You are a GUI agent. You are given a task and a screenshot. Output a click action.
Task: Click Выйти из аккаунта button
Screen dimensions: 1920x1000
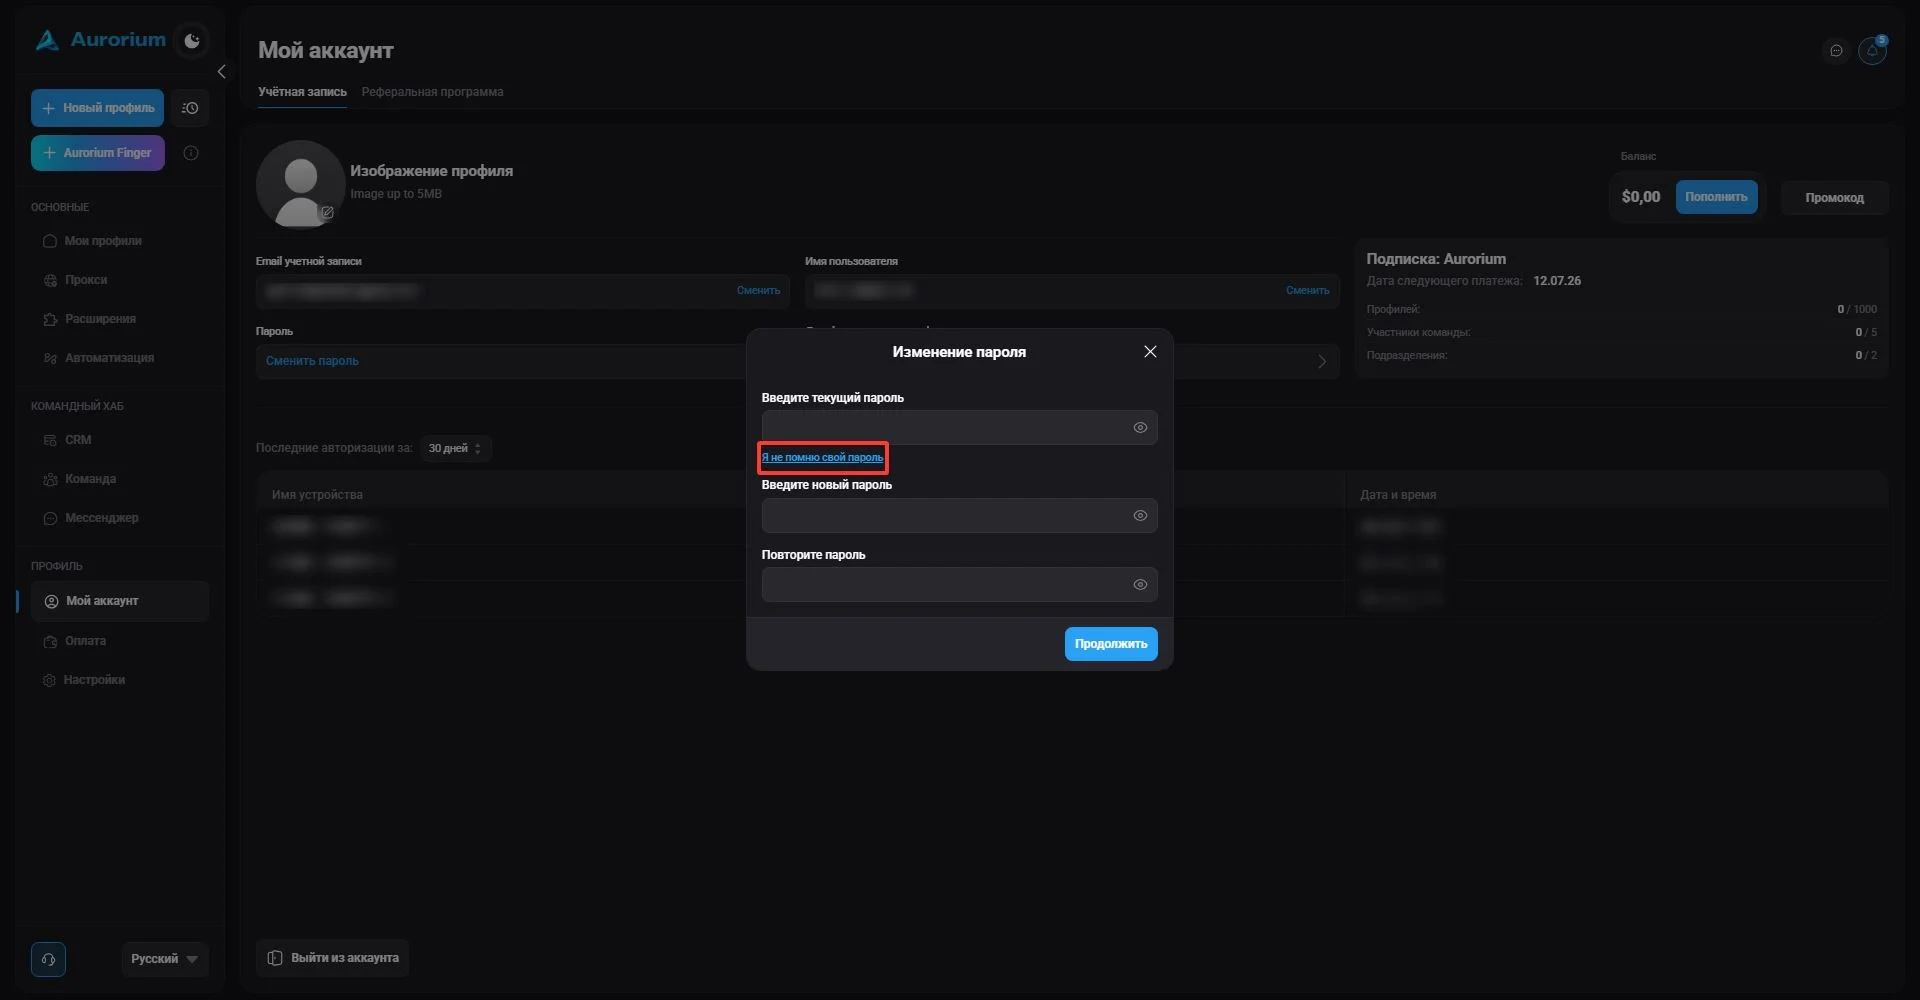332,958
